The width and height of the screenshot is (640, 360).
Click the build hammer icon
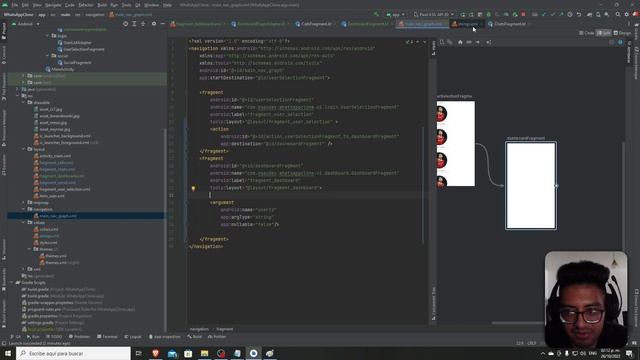tap(376, 14)
